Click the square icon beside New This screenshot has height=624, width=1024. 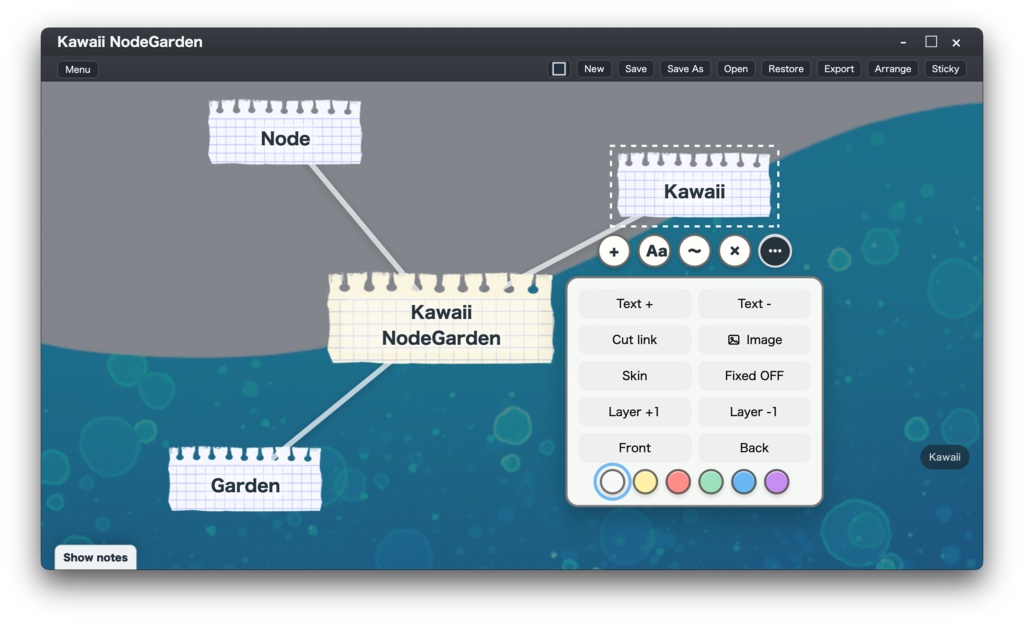click(559, 69)
